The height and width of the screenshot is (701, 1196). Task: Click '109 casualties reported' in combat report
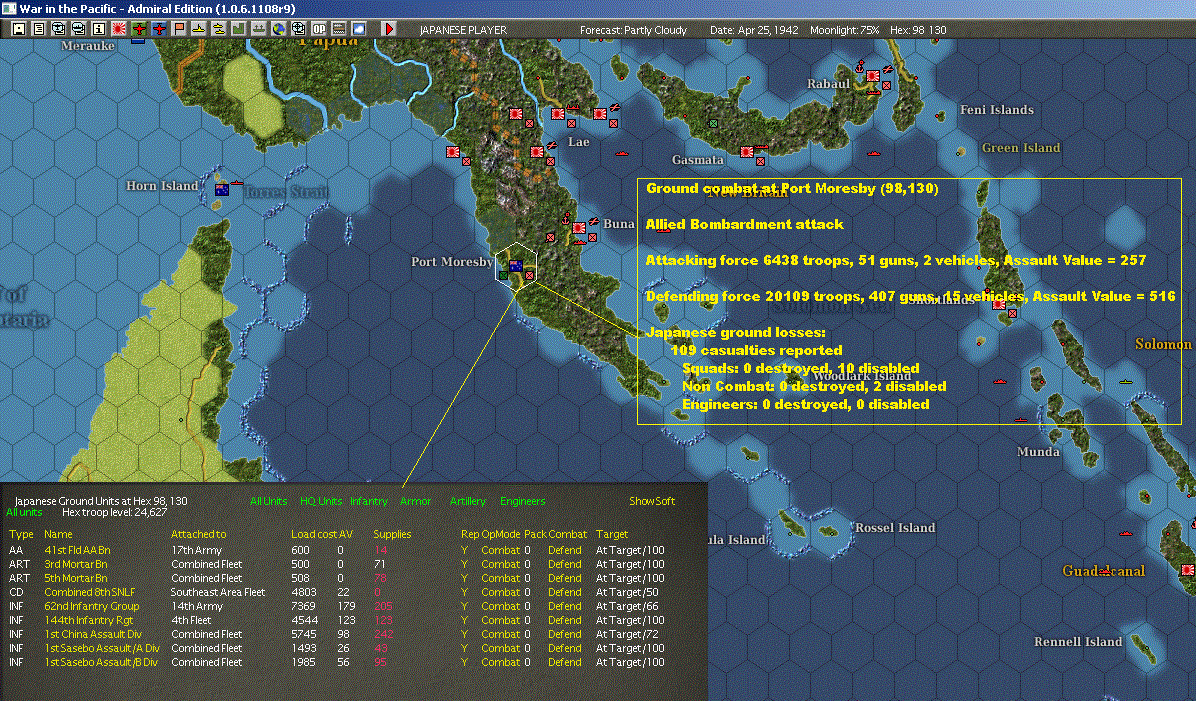(x=757, y=350)
